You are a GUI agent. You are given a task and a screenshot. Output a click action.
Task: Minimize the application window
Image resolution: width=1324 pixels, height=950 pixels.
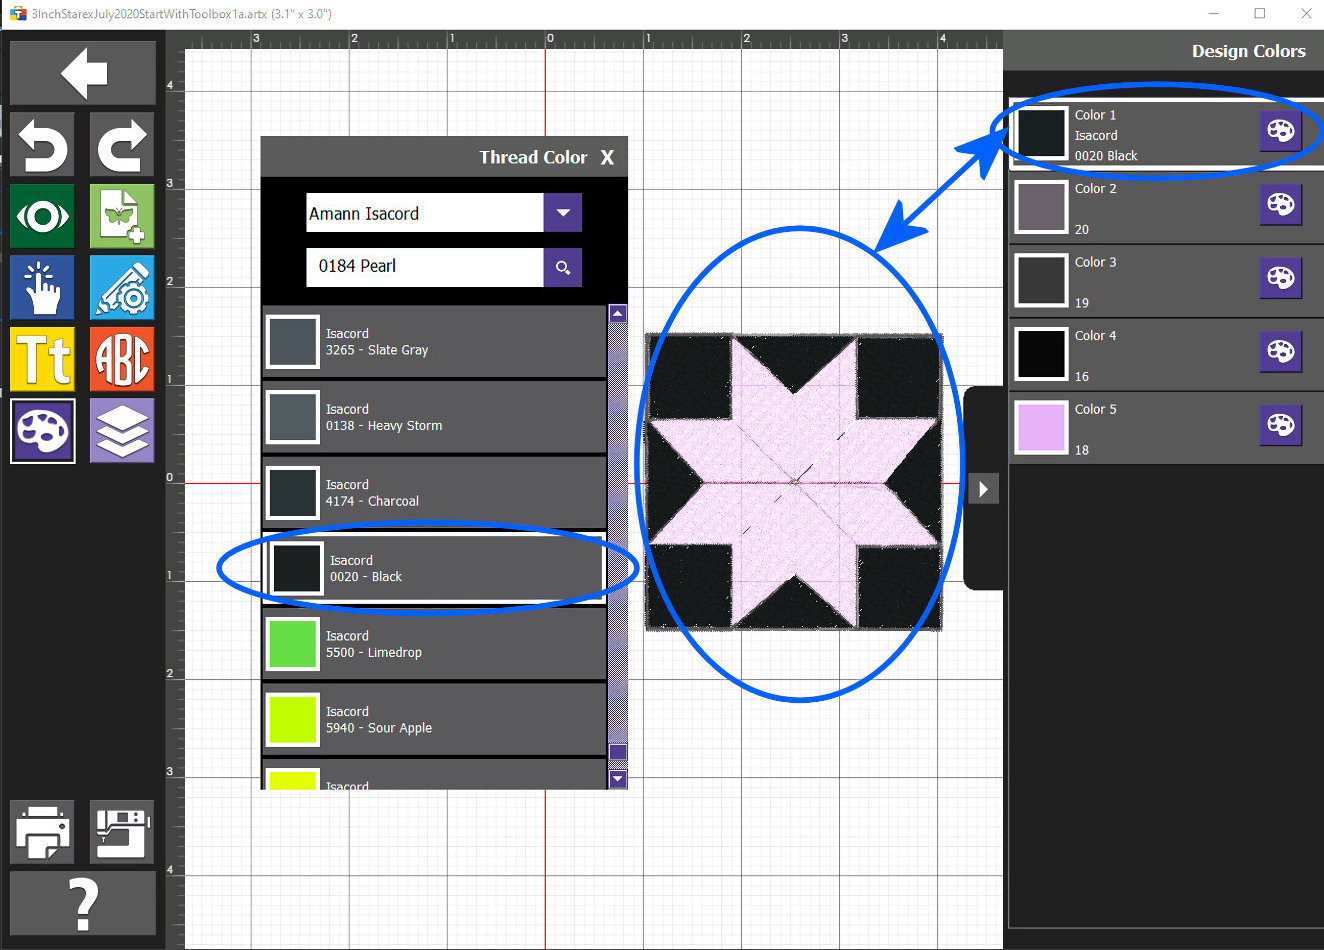1214,14
